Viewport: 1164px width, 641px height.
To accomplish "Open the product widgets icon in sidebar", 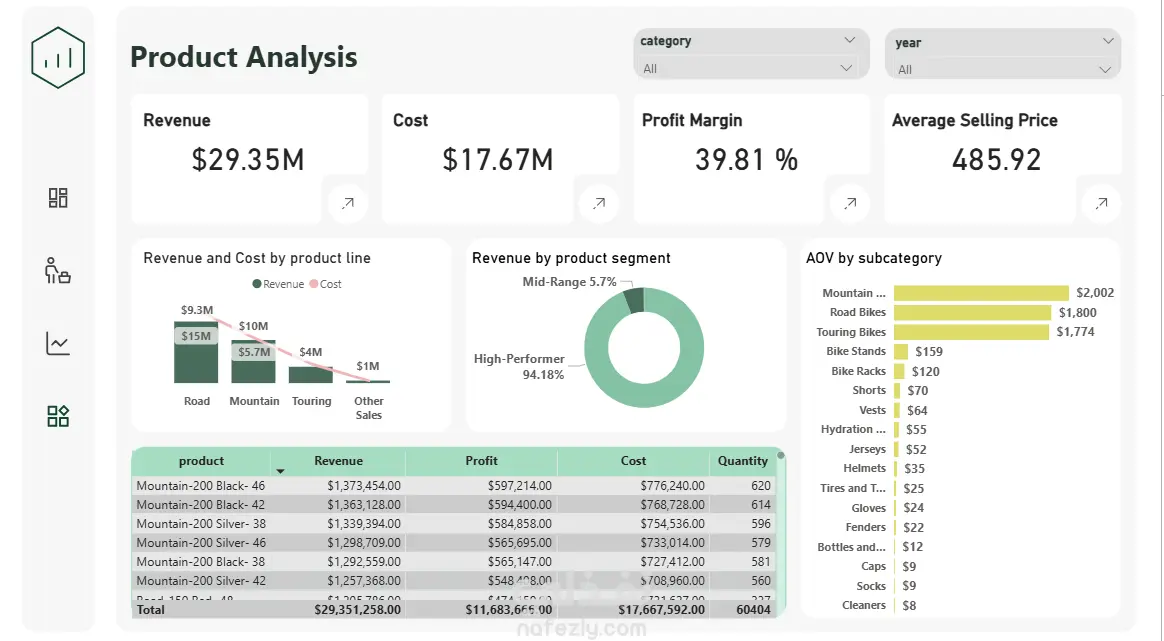I will [x=58, y=416].
